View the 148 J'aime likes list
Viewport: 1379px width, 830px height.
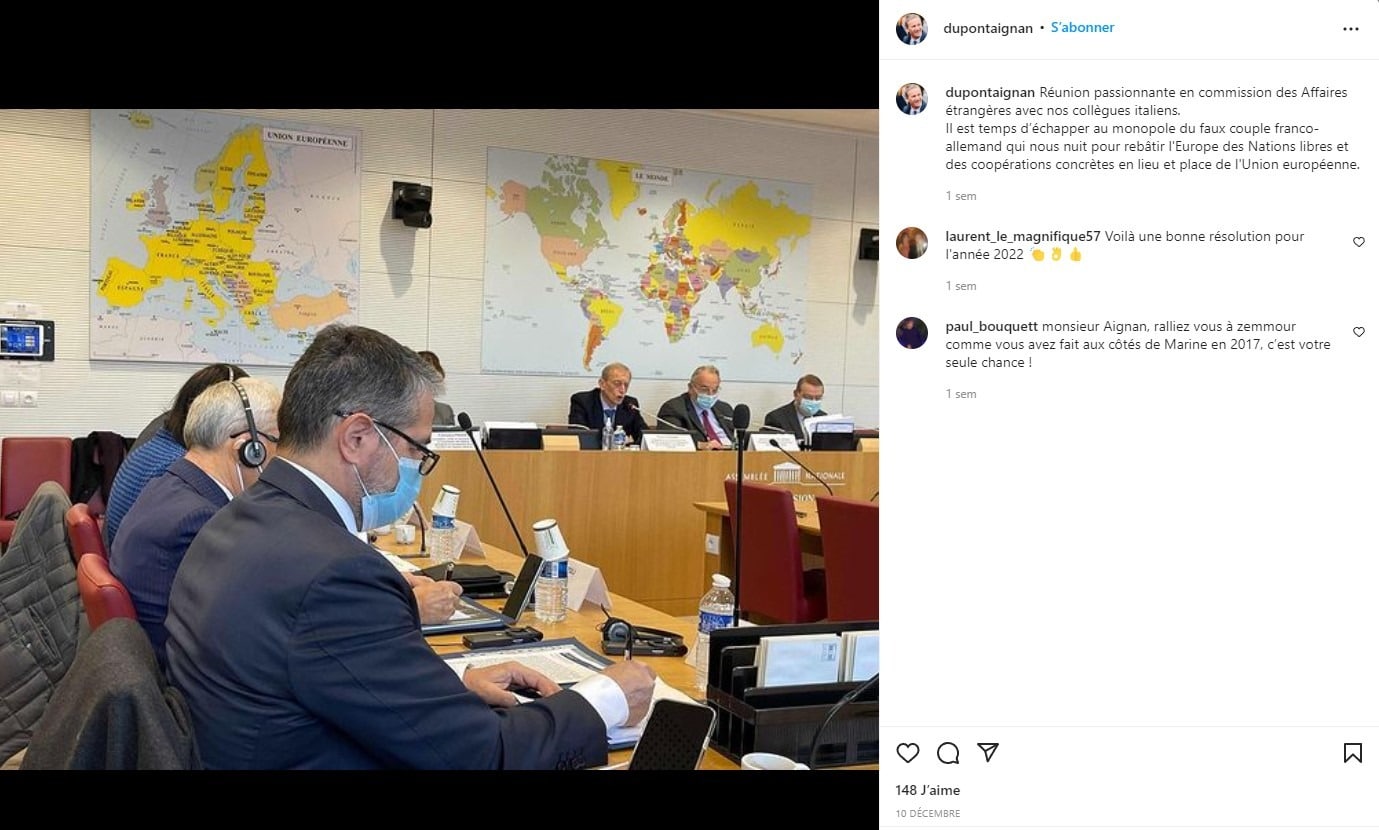(x=928, y=790)
